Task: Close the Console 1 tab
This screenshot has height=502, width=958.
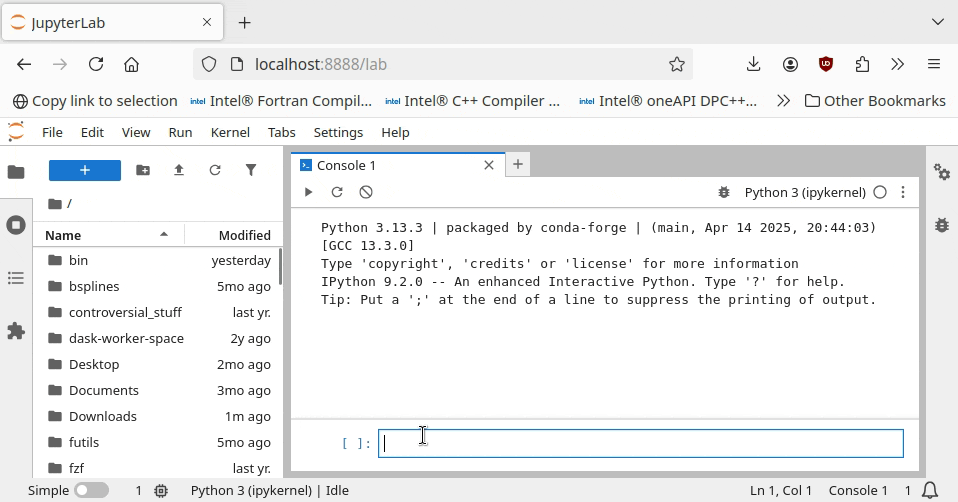Action: click(x=489, y=166)
